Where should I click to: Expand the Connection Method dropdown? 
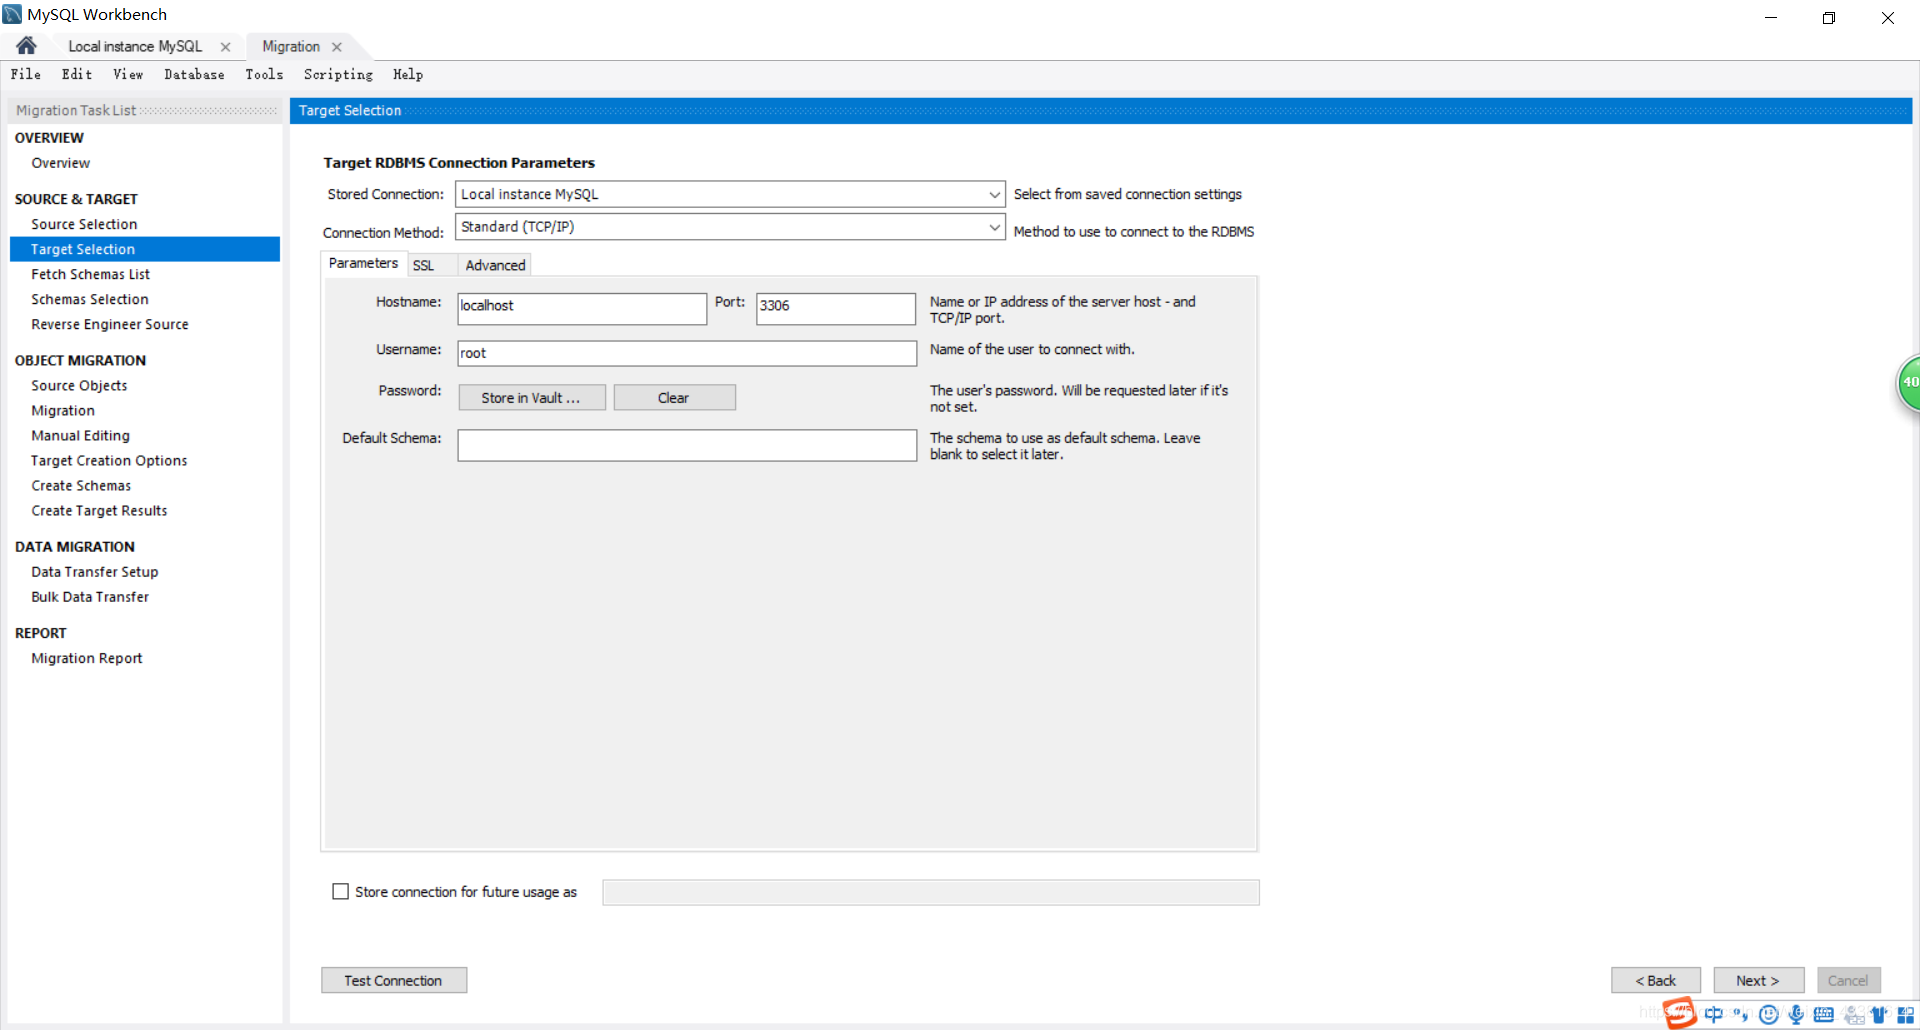[x=994, y=227]
